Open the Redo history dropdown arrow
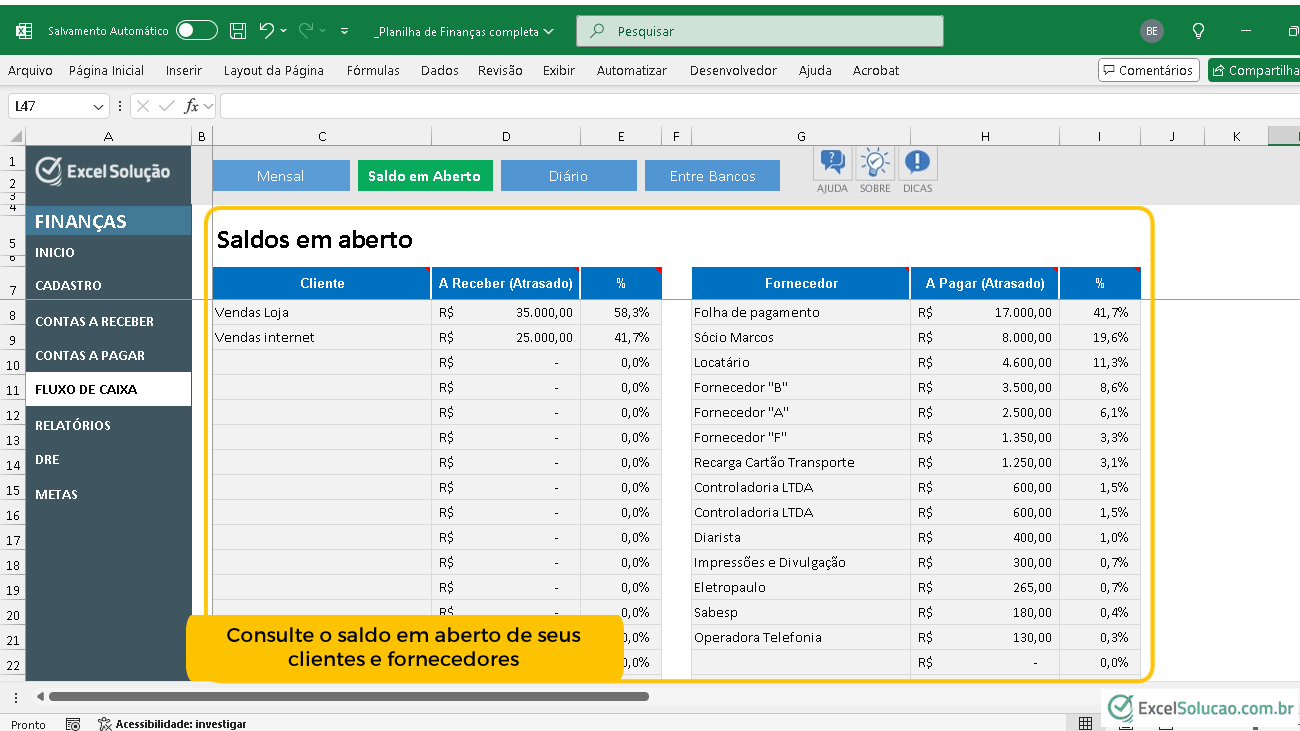 click(323, 31)
